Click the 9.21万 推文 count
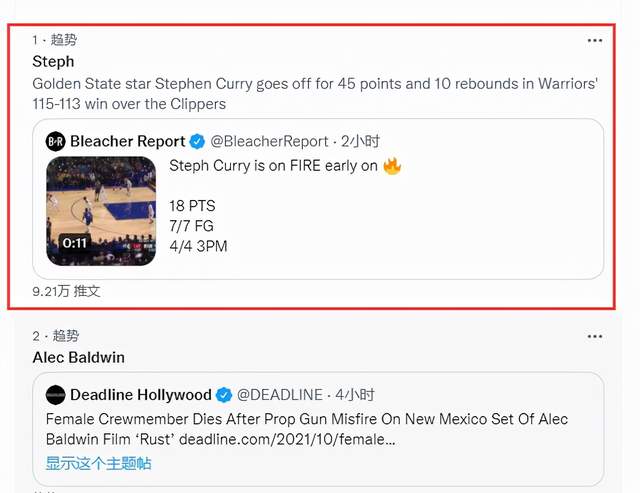Viewport: 640px width, 493px height. pyautogui.click(x=66, y=291)
